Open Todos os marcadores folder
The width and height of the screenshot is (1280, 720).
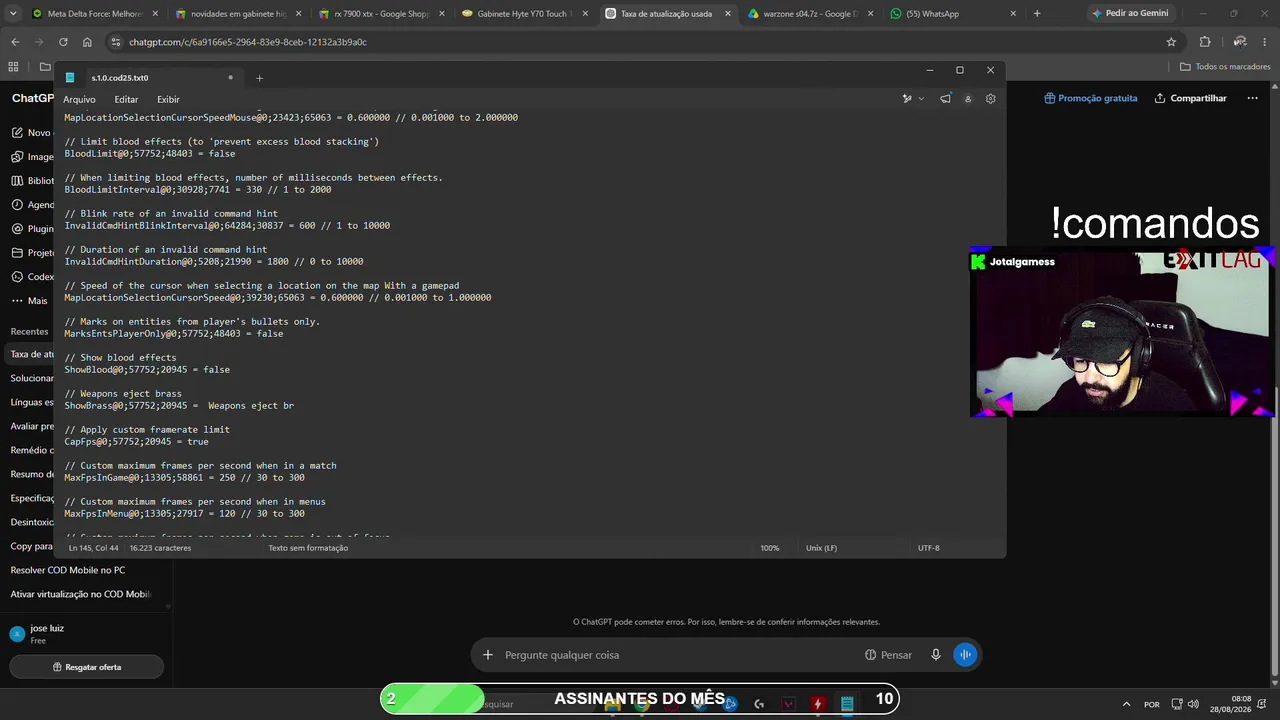[x=1225, y=67]
